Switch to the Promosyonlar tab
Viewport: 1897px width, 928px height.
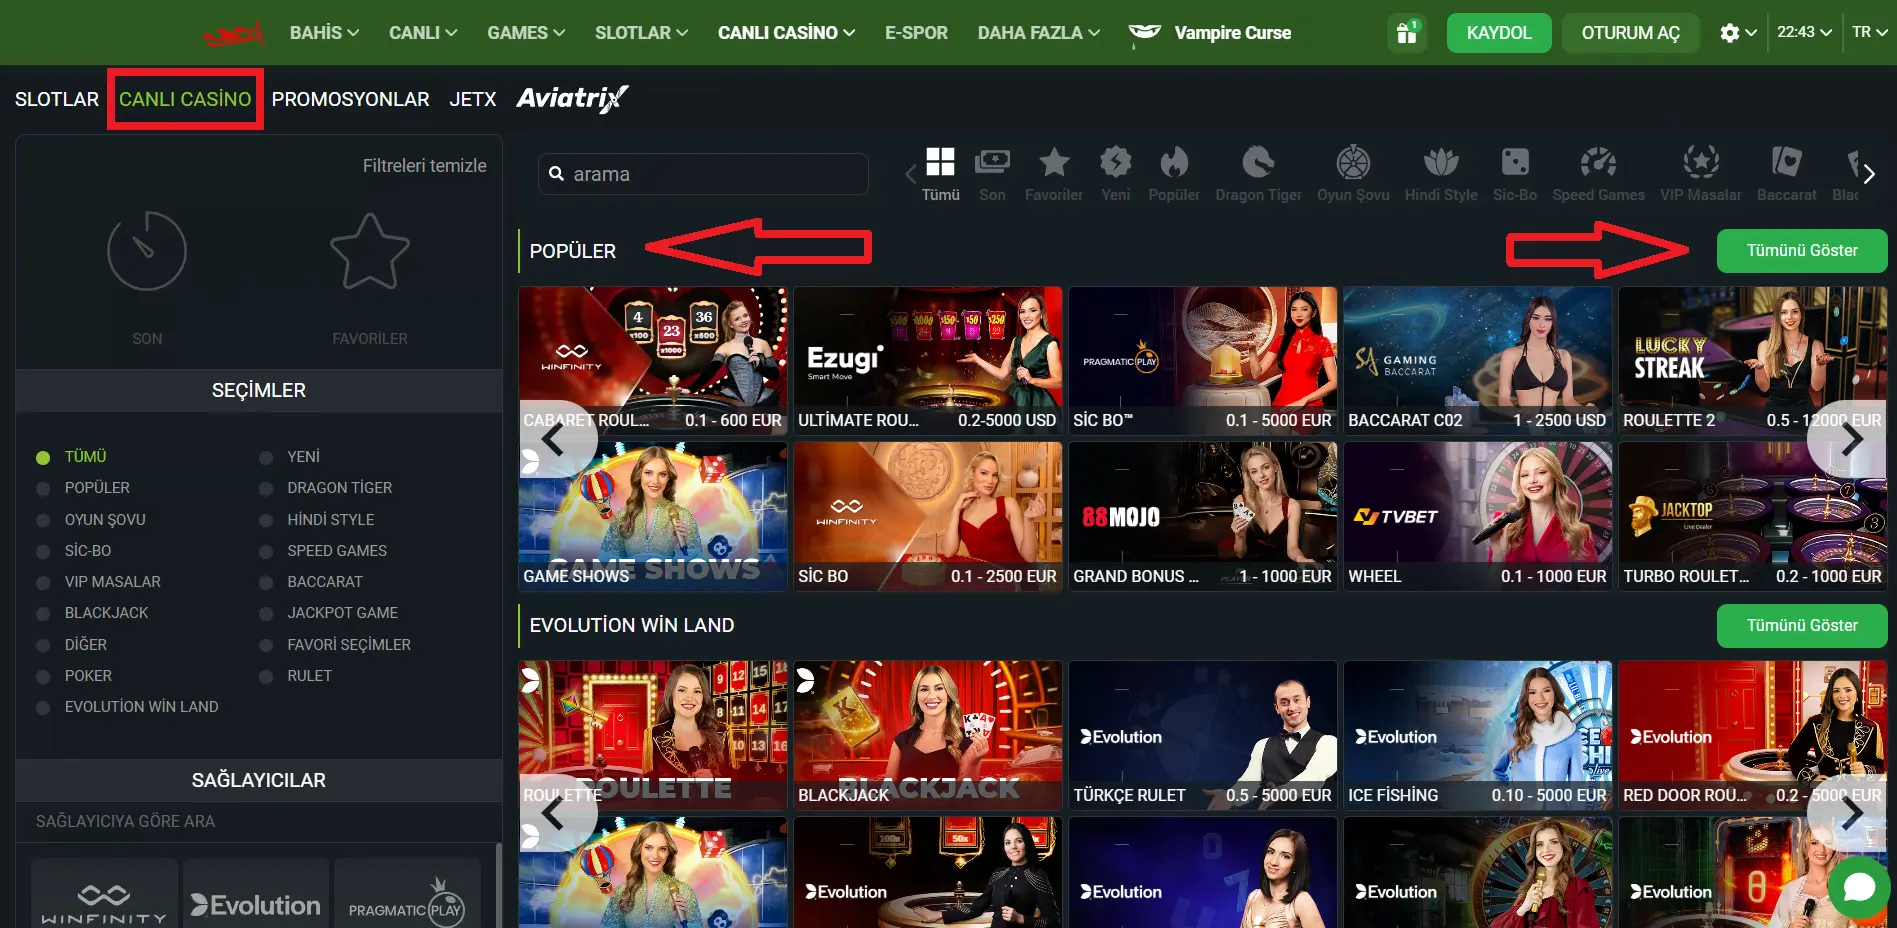[x=350, y=99]
